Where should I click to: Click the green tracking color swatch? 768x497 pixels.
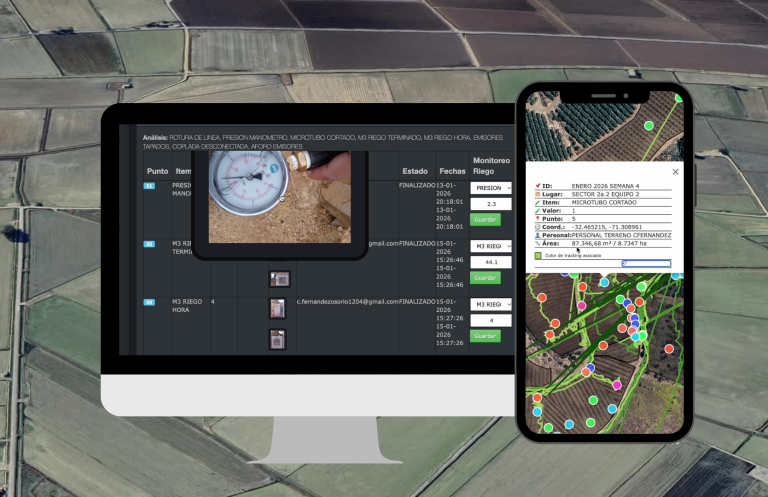538,255
